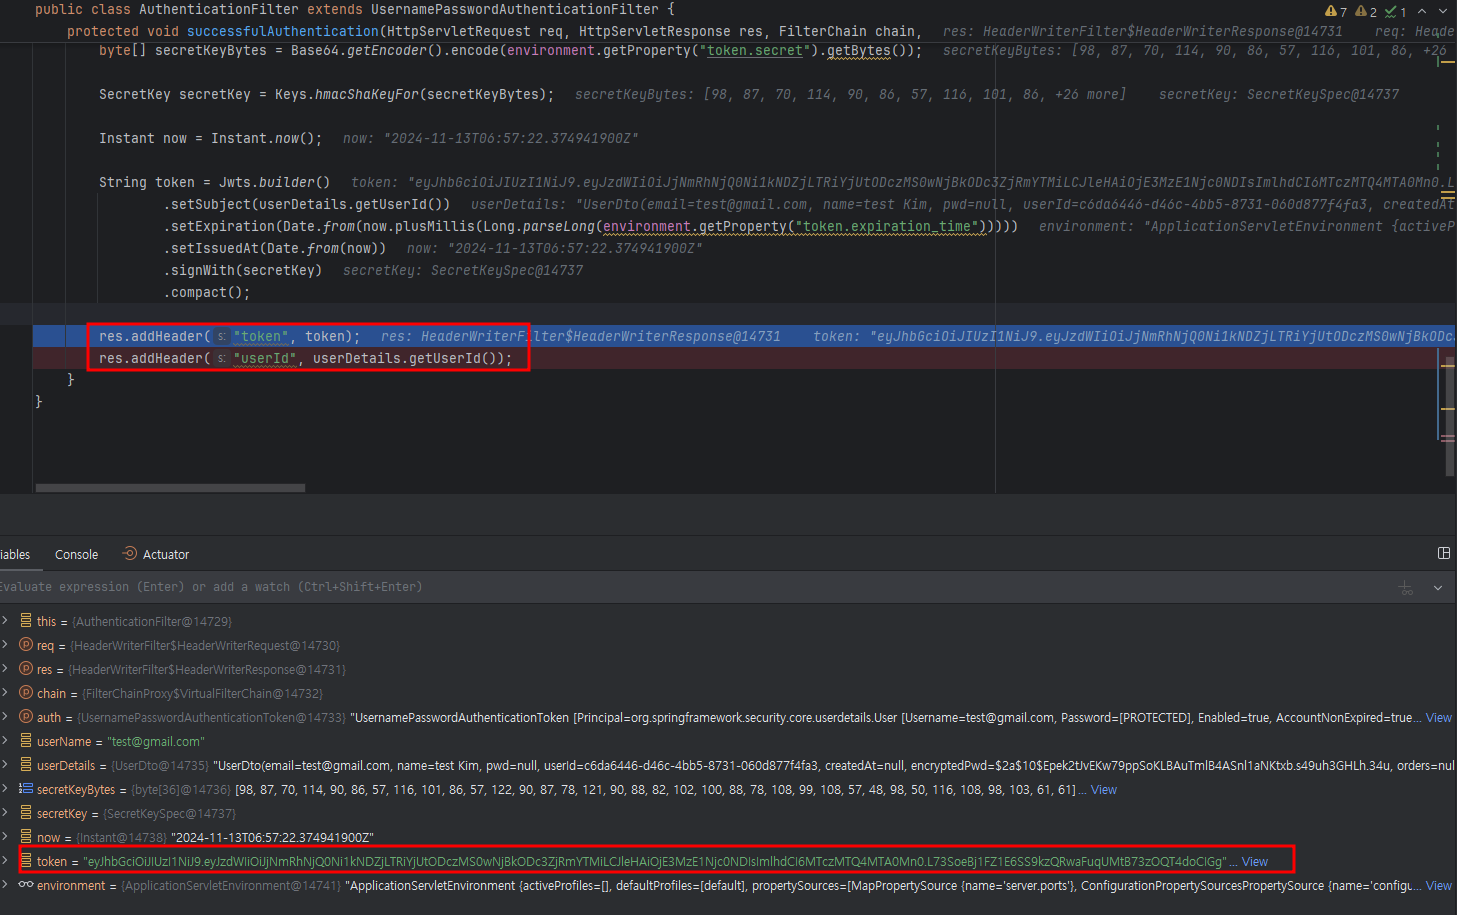Click the parameter icon of 'chain' variable
The height and width of the screenshot is (915, 1457).
click(26, 693)
